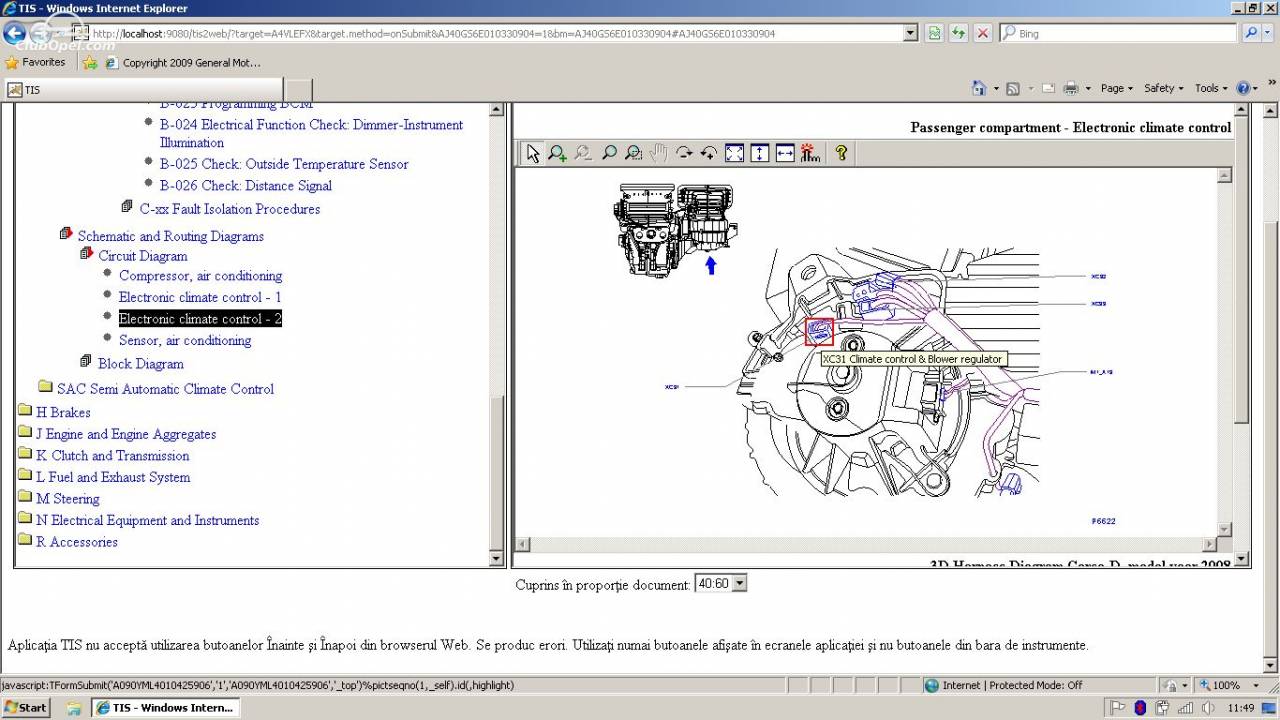1280x720 pixels.
Task: Click the Start button on taskbar
Action: pyautogui.click(x=26, y=708)
